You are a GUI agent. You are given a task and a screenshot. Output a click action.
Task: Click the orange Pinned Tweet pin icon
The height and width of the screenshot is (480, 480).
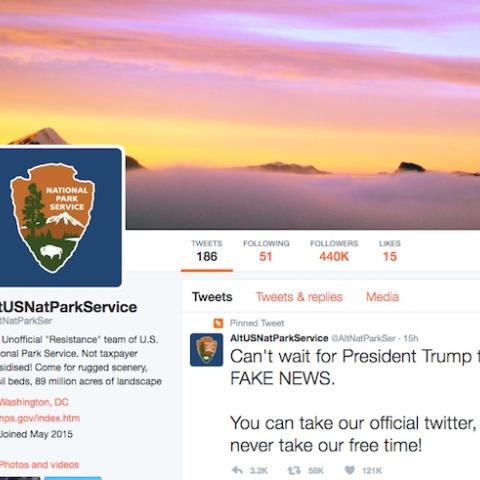218,323
